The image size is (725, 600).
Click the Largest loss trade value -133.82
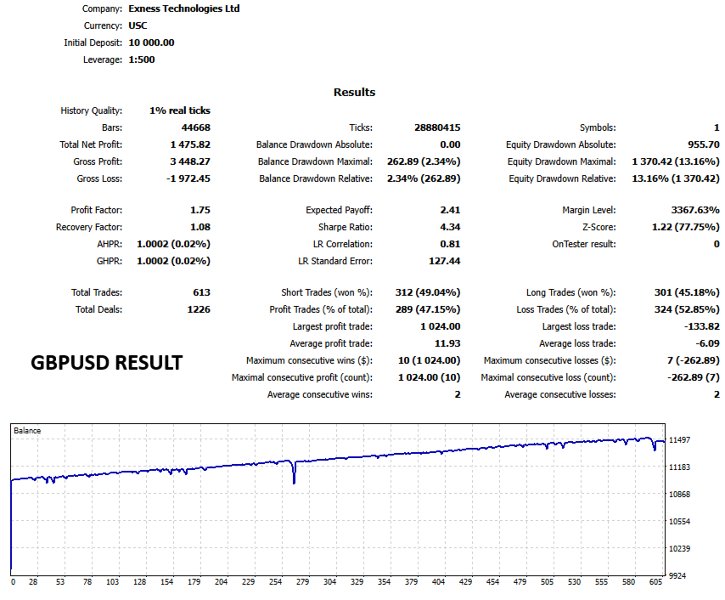(x=702, y=327)
